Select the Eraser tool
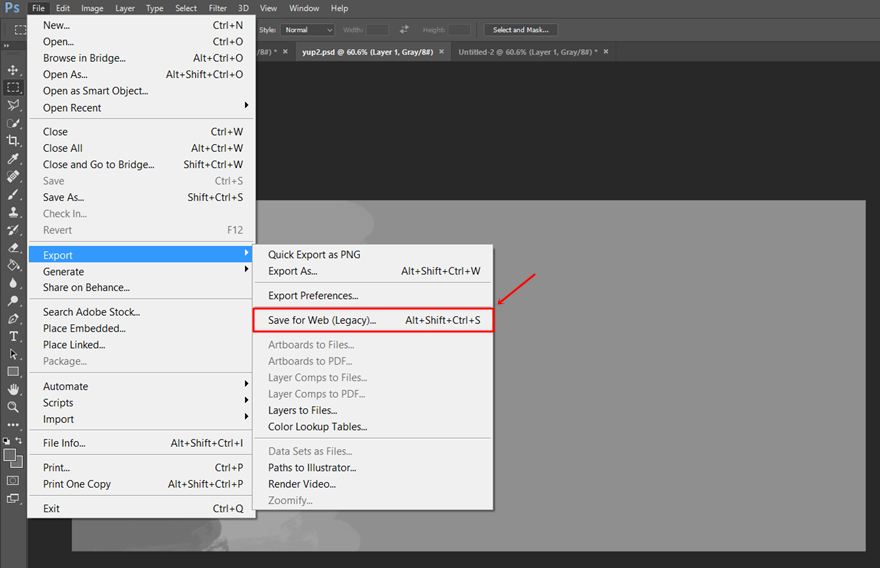Image resolution: width=880 pixels, height=568 pixels. click(13, 248)
